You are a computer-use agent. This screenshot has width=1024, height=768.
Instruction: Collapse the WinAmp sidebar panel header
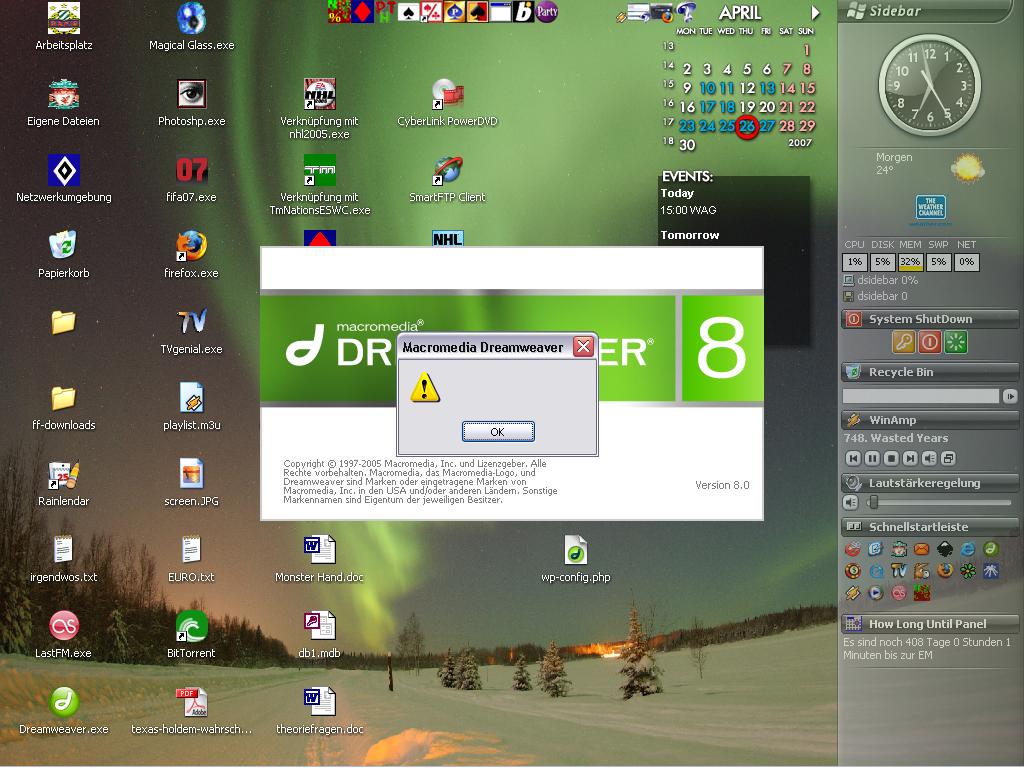(x=930, y=420)
